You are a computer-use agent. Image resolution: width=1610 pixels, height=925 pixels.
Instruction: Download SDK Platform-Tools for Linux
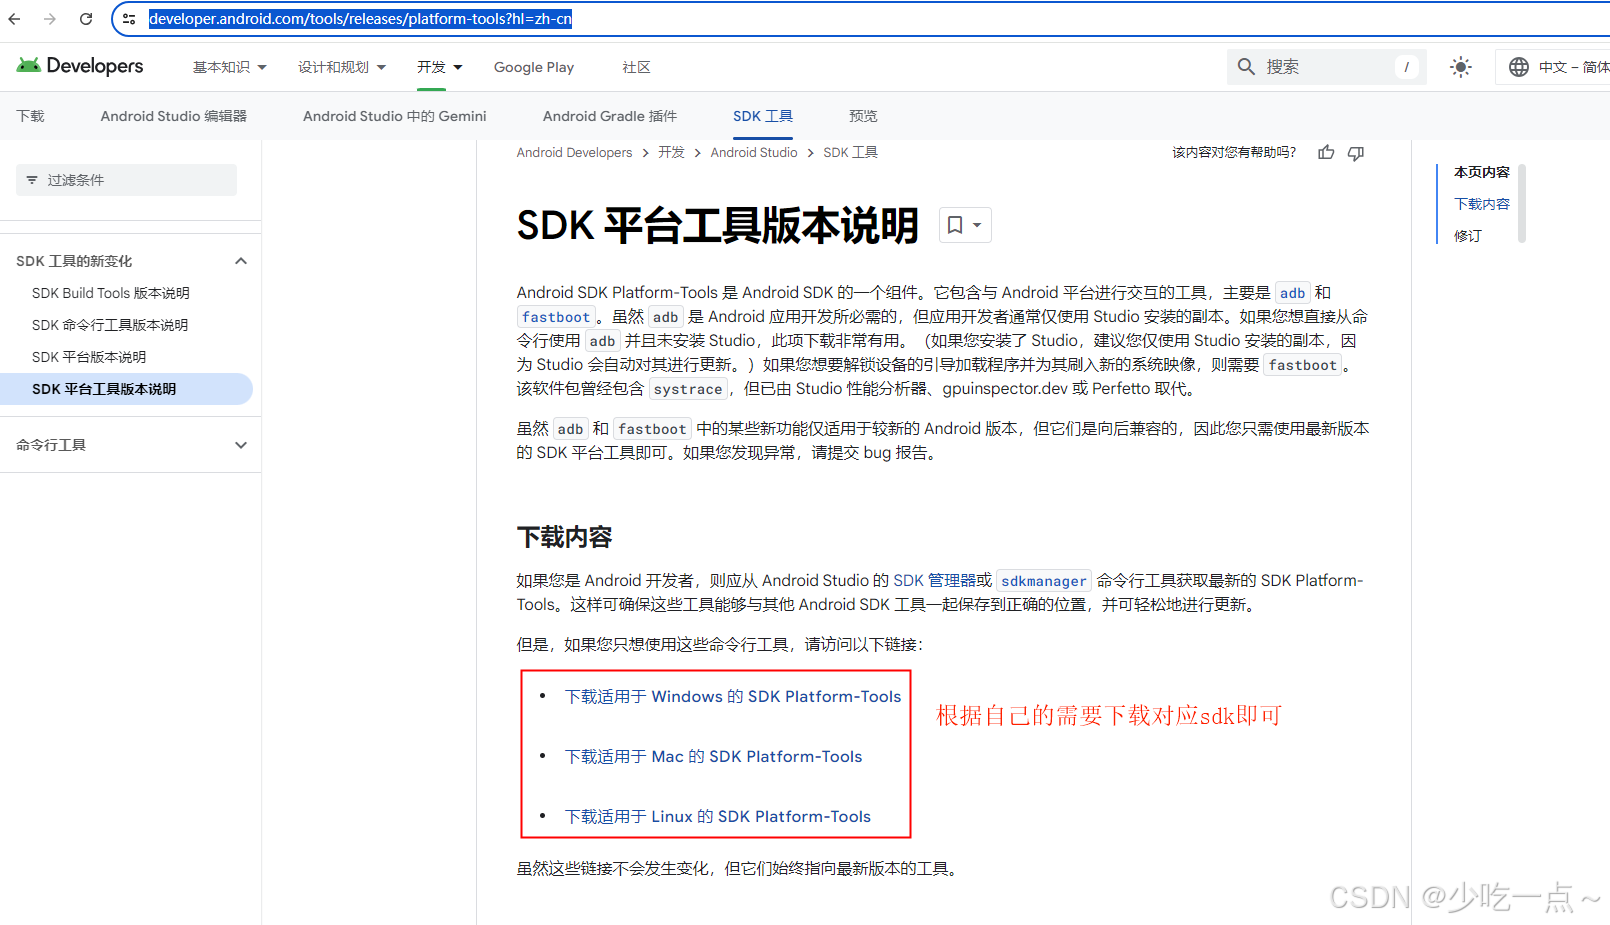pyautogui.click(x=718, y=816)
